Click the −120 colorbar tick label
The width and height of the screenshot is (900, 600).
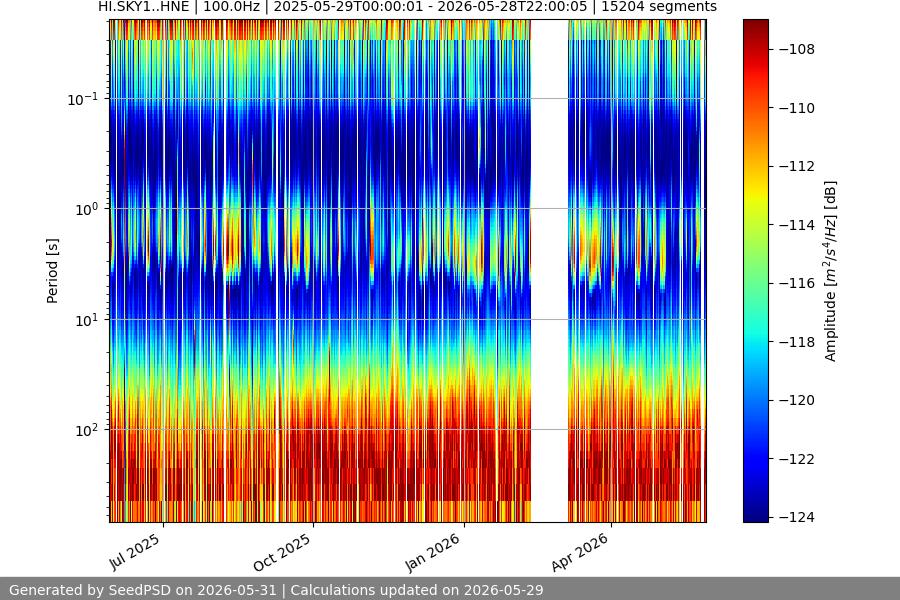(797, 400)
